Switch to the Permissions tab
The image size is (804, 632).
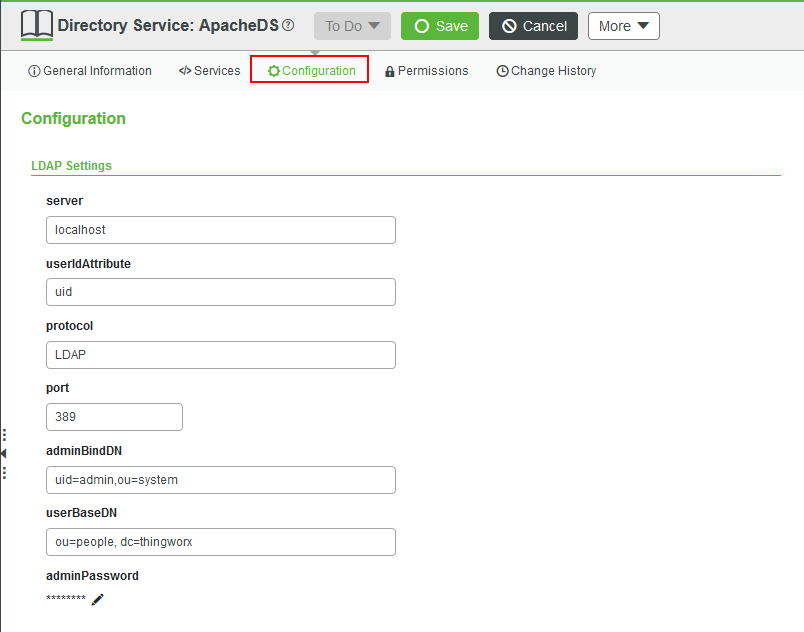(x=426, y=71)
